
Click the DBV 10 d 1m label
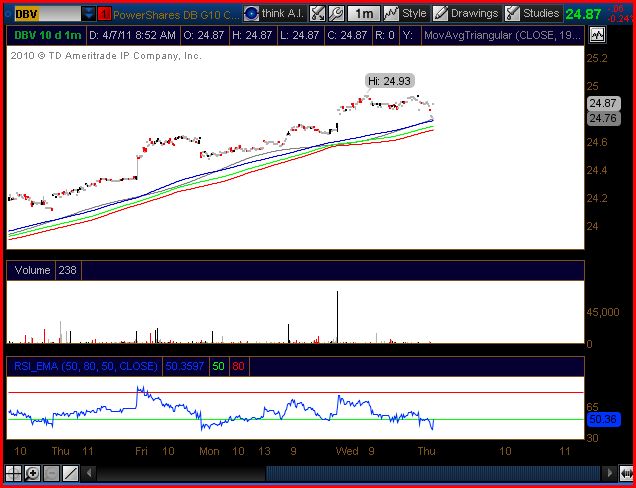coord(47,35)
